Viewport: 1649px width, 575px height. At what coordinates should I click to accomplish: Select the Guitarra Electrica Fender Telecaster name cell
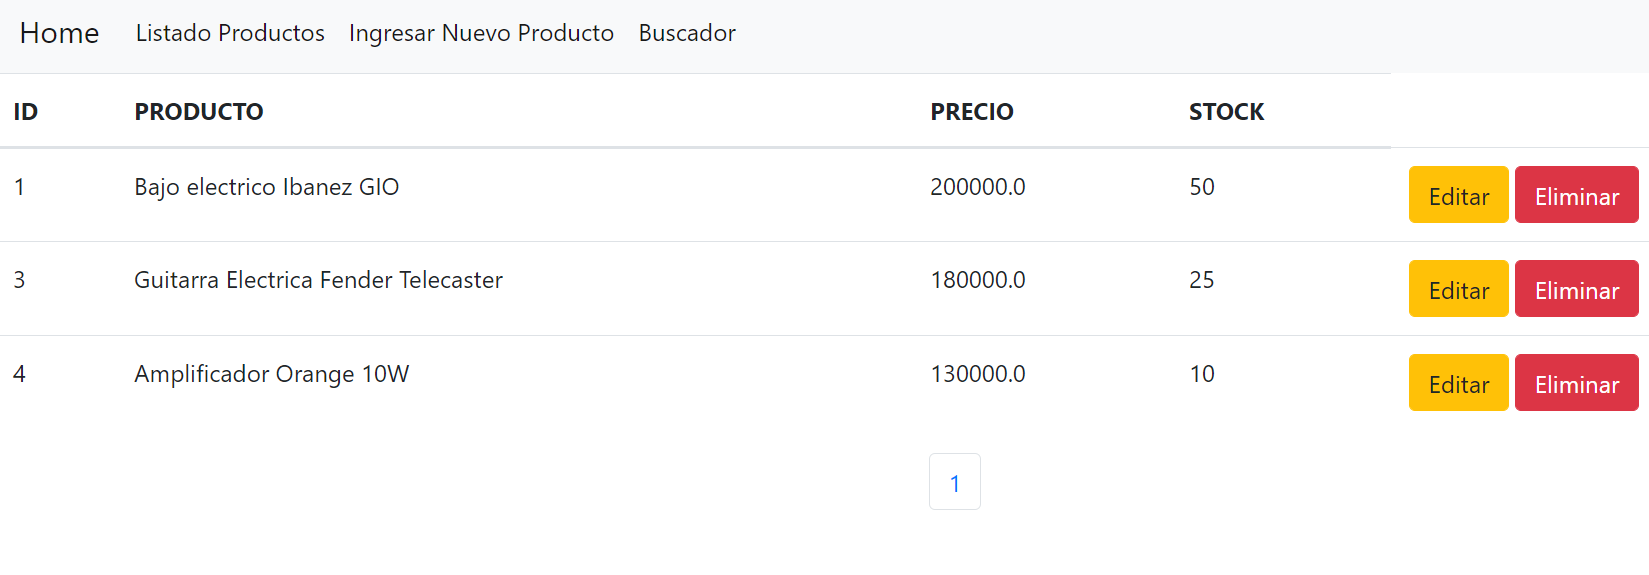pyautogui.click(x=319, y=280)
